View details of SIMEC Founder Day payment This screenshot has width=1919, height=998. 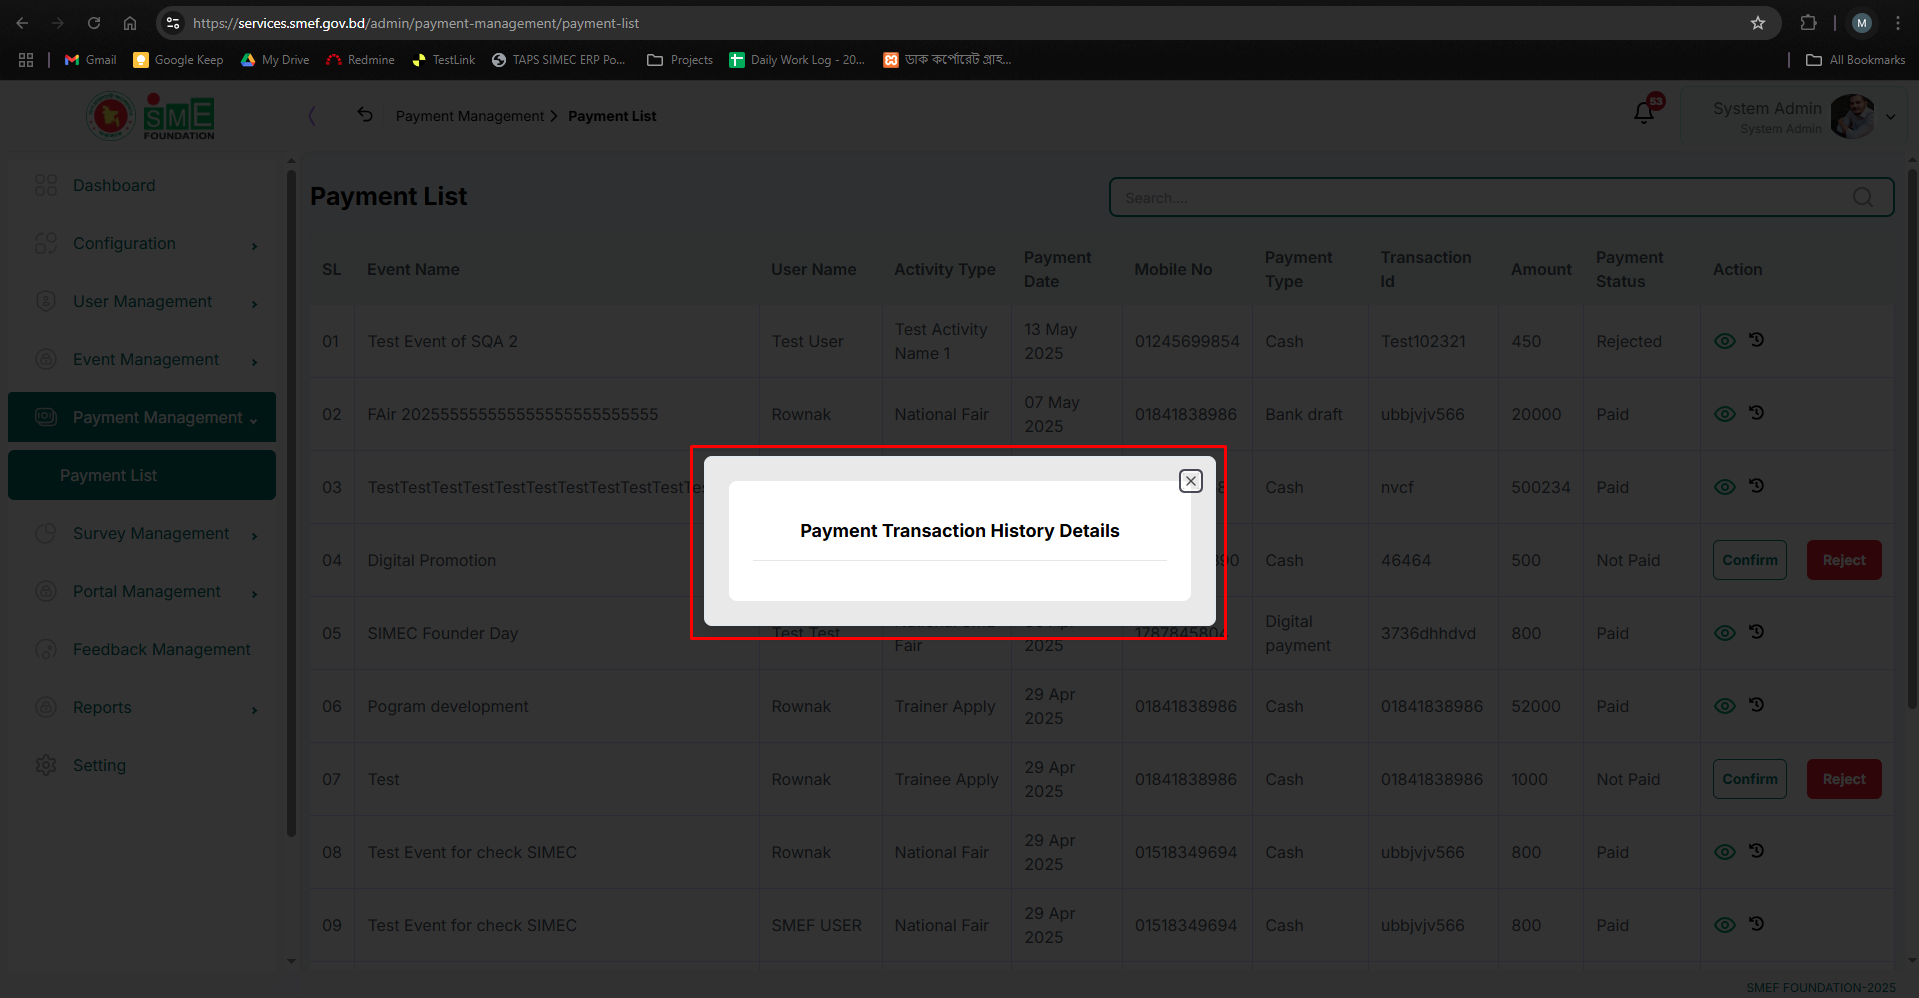pyautogui.click(x=1724, y=633)
